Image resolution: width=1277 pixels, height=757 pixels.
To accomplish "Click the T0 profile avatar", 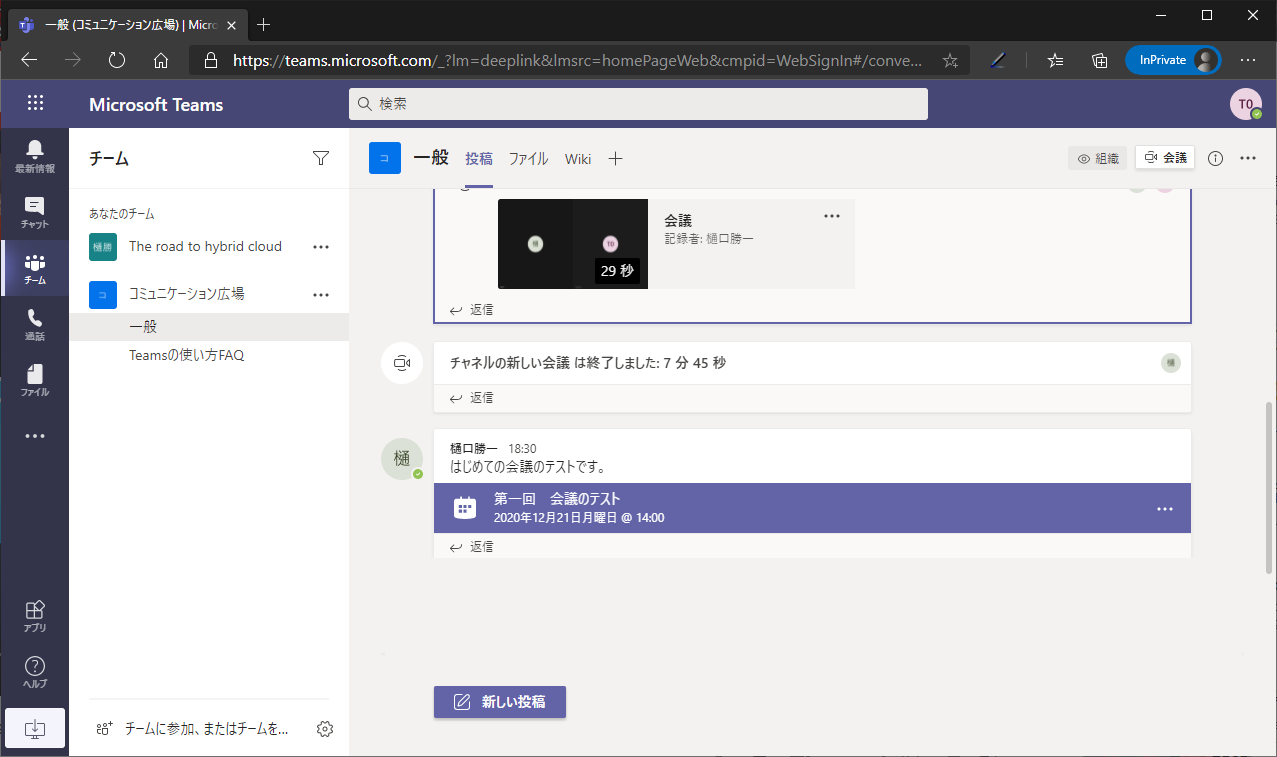I will point(1246,104).
